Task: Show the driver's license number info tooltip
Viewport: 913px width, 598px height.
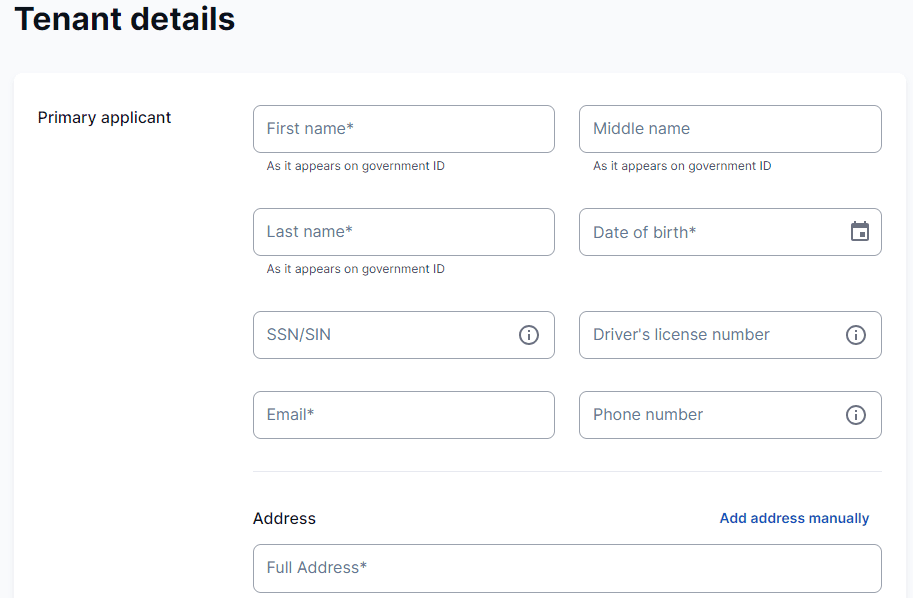Action: (x=855, y=335)
